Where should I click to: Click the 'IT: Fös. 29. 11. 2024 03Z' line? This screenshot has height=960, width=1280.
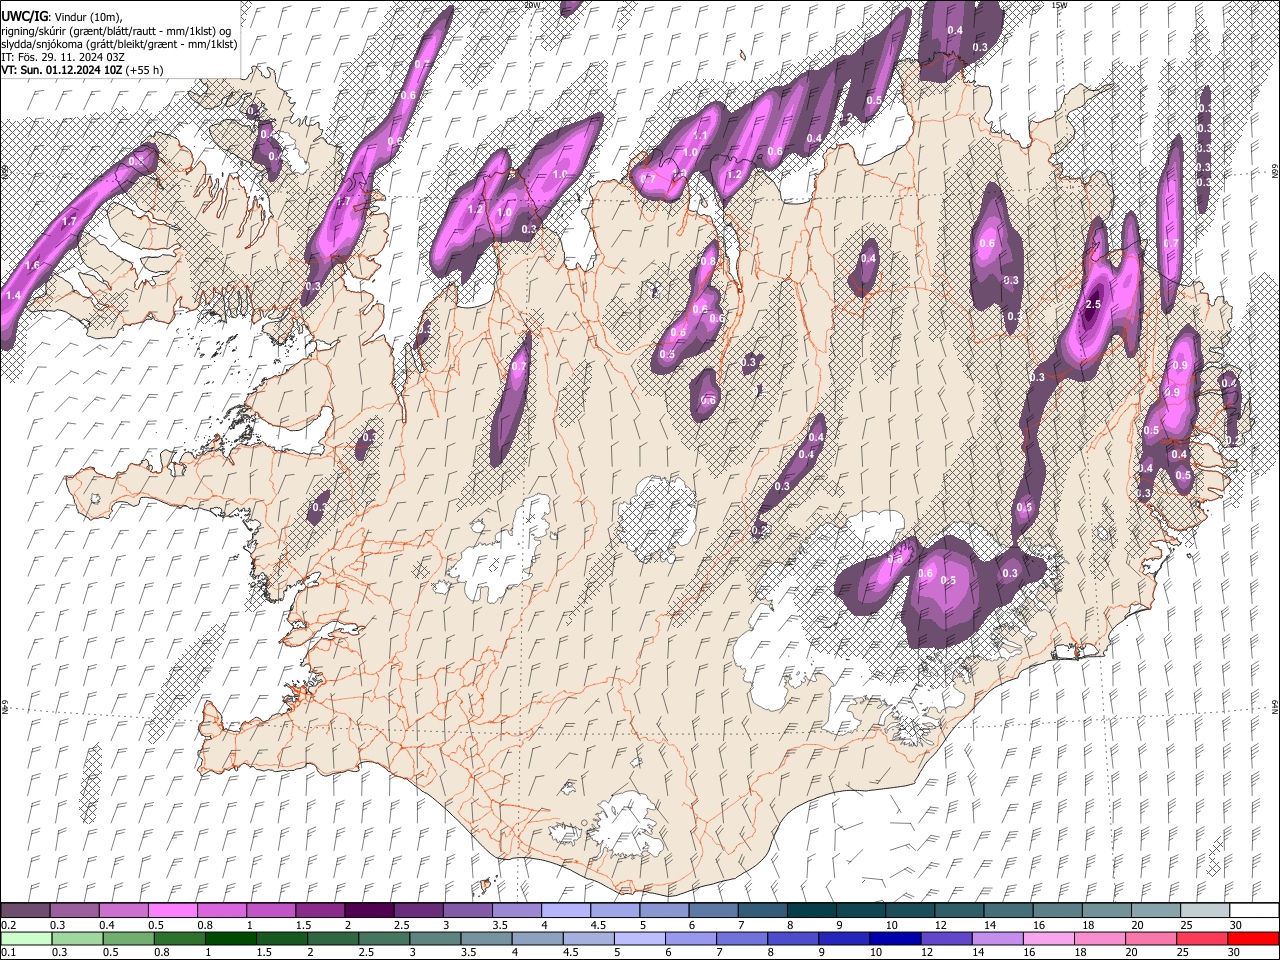pos(63,57)
